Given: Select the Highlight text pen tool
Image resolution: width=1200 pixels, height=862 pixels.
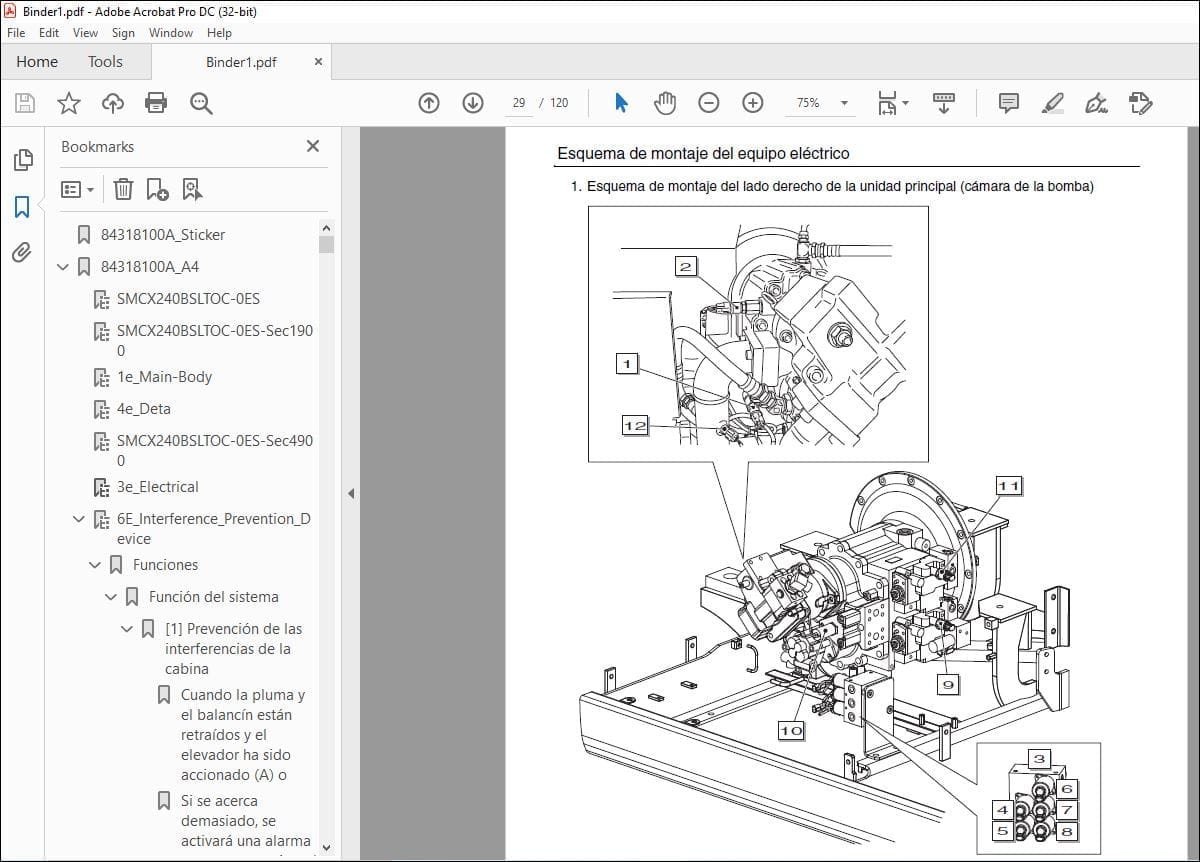Looking at the screenshot, I should pyautogui.click(x=1053, y=103).
